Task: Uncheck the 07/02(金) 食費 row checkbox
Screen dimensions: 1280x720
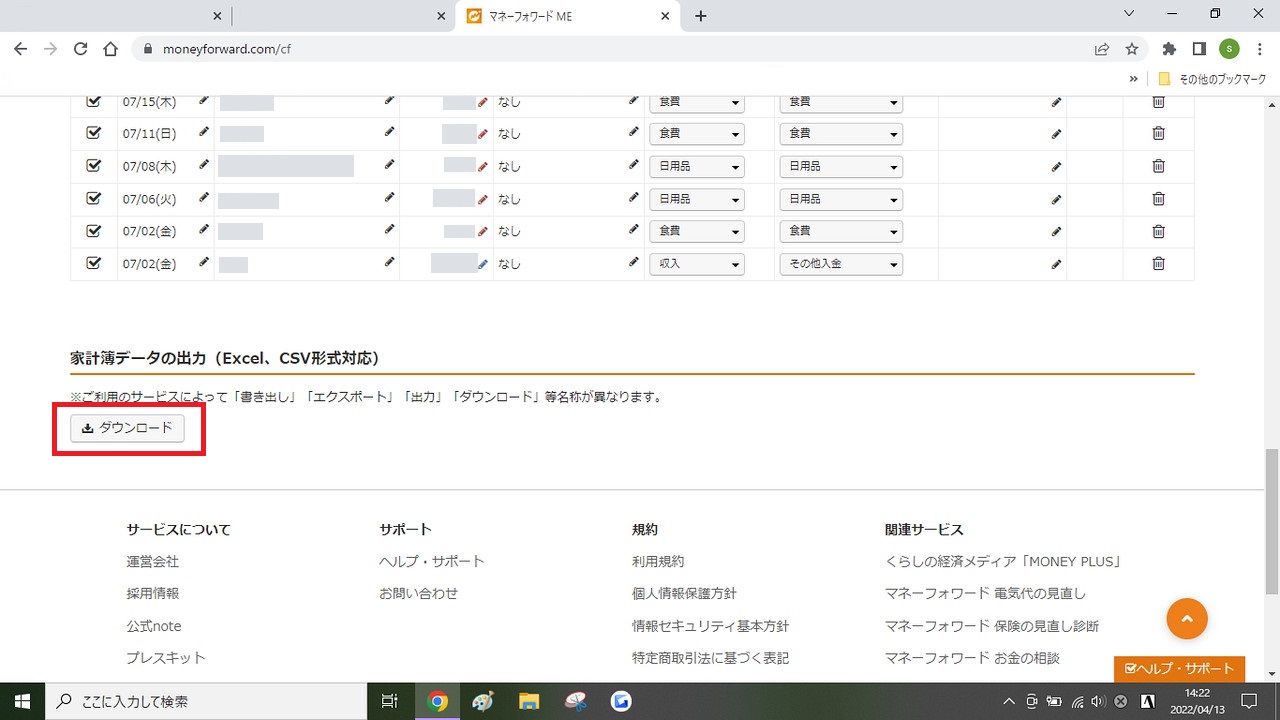Action: pos(94,231)
